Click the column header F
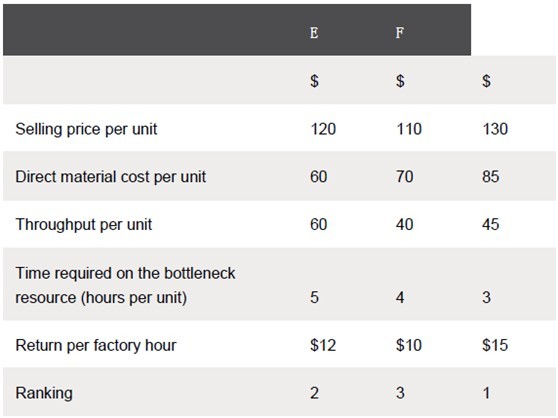 400,33
